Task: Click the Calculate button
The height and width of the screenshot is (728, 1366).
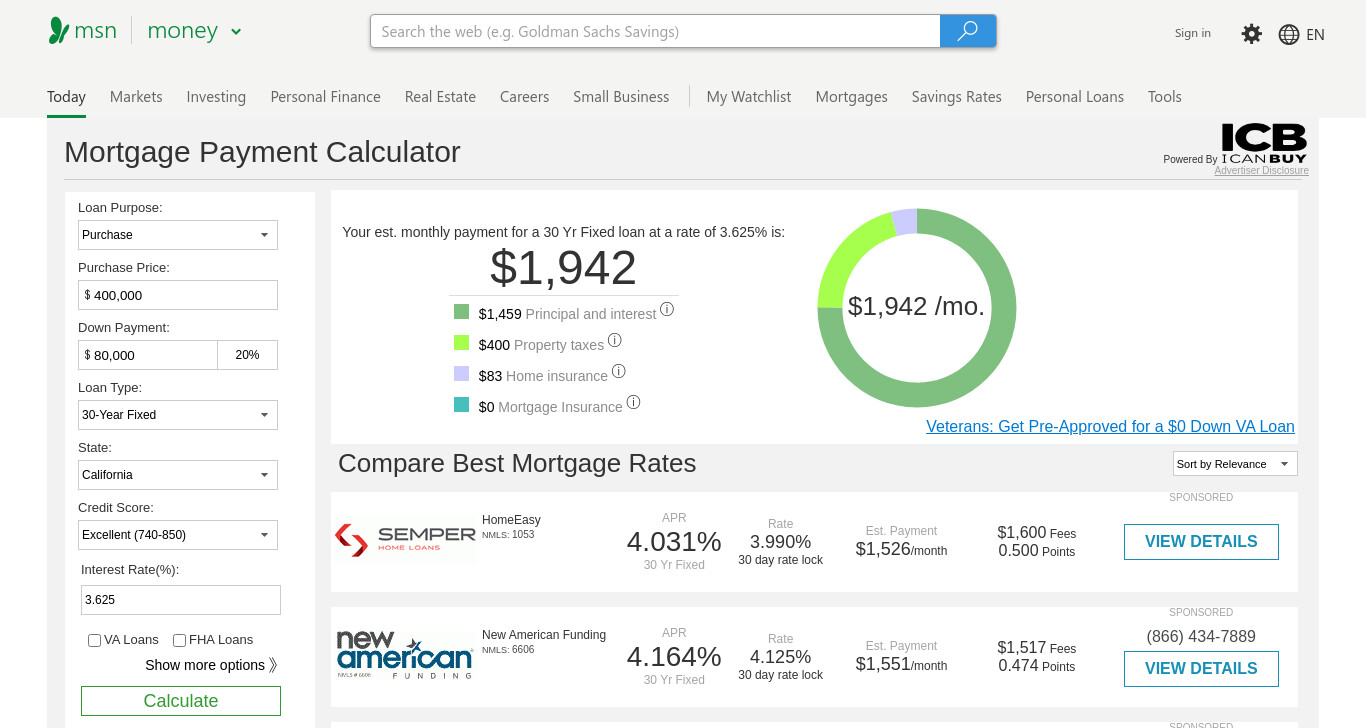Action: pos(181,701)
